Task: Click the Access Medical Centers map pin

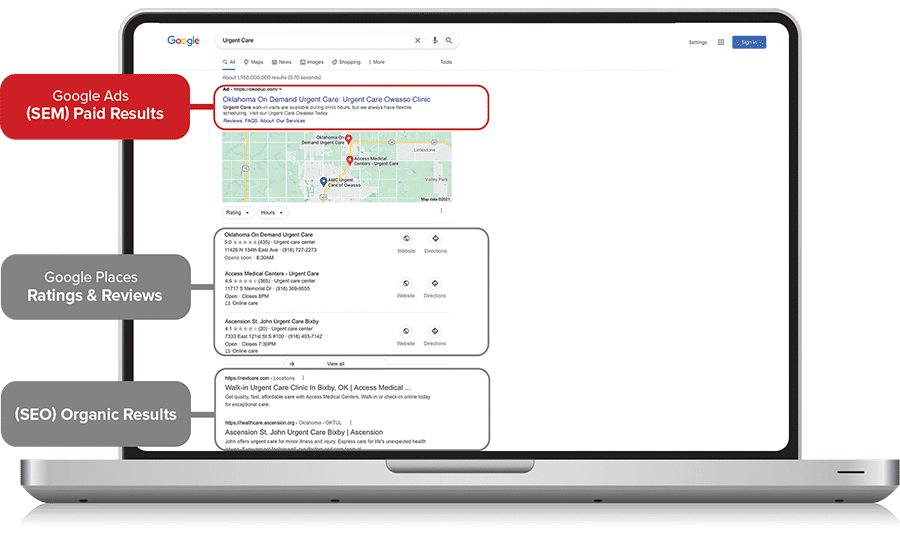Action: point(349,161)
